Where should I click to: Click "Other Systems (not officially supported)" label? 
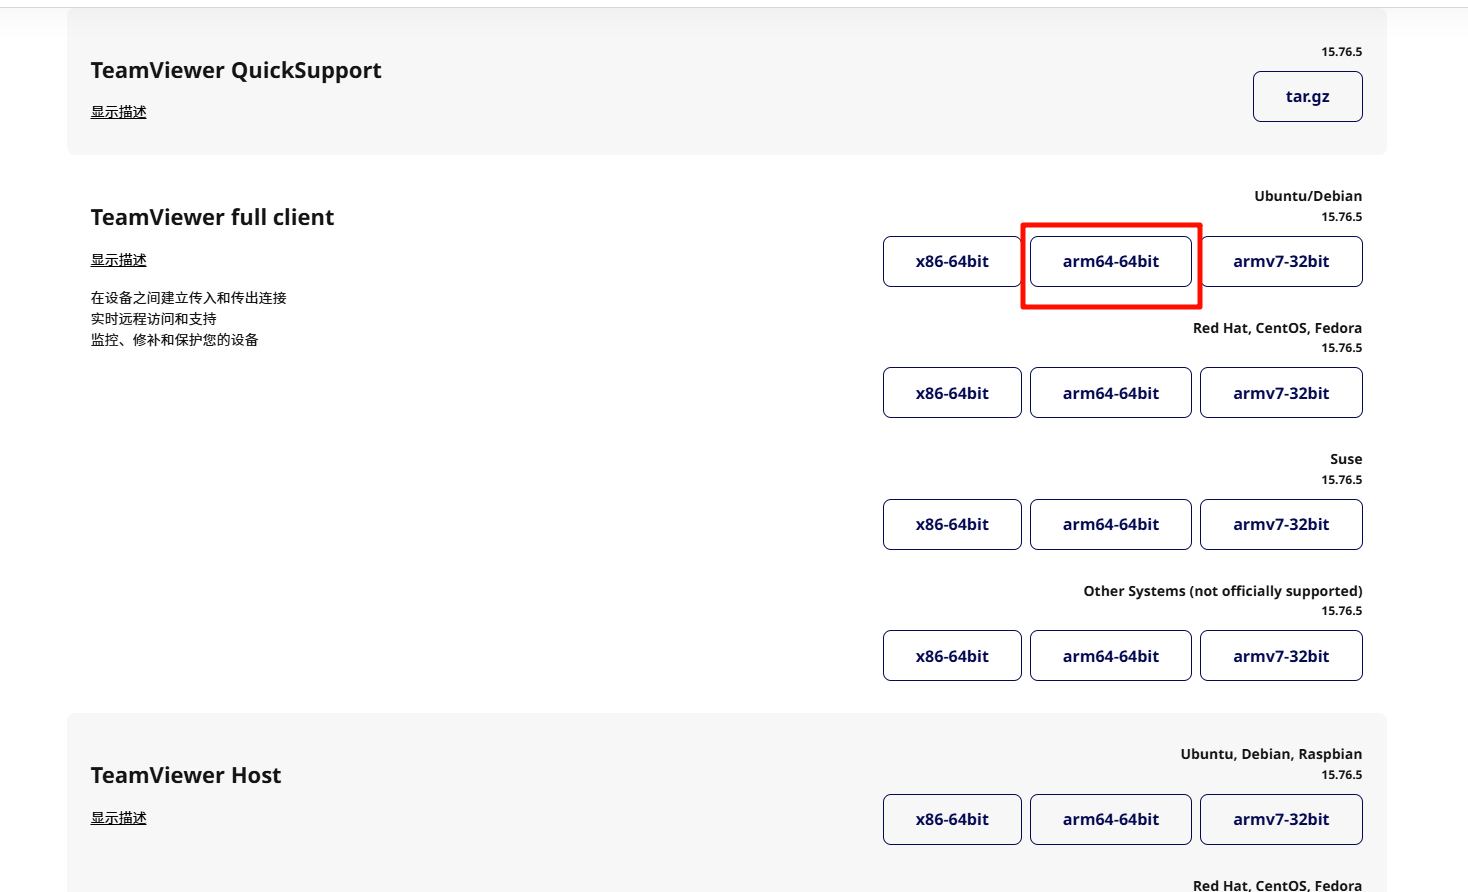tap(1223, 591)
